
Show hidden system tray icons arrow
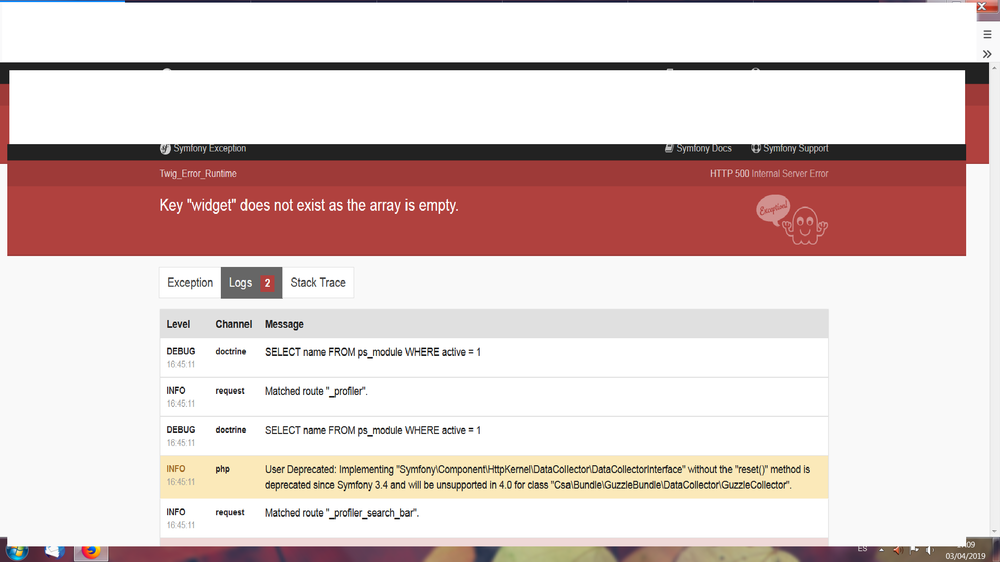[x=881, y=550]
